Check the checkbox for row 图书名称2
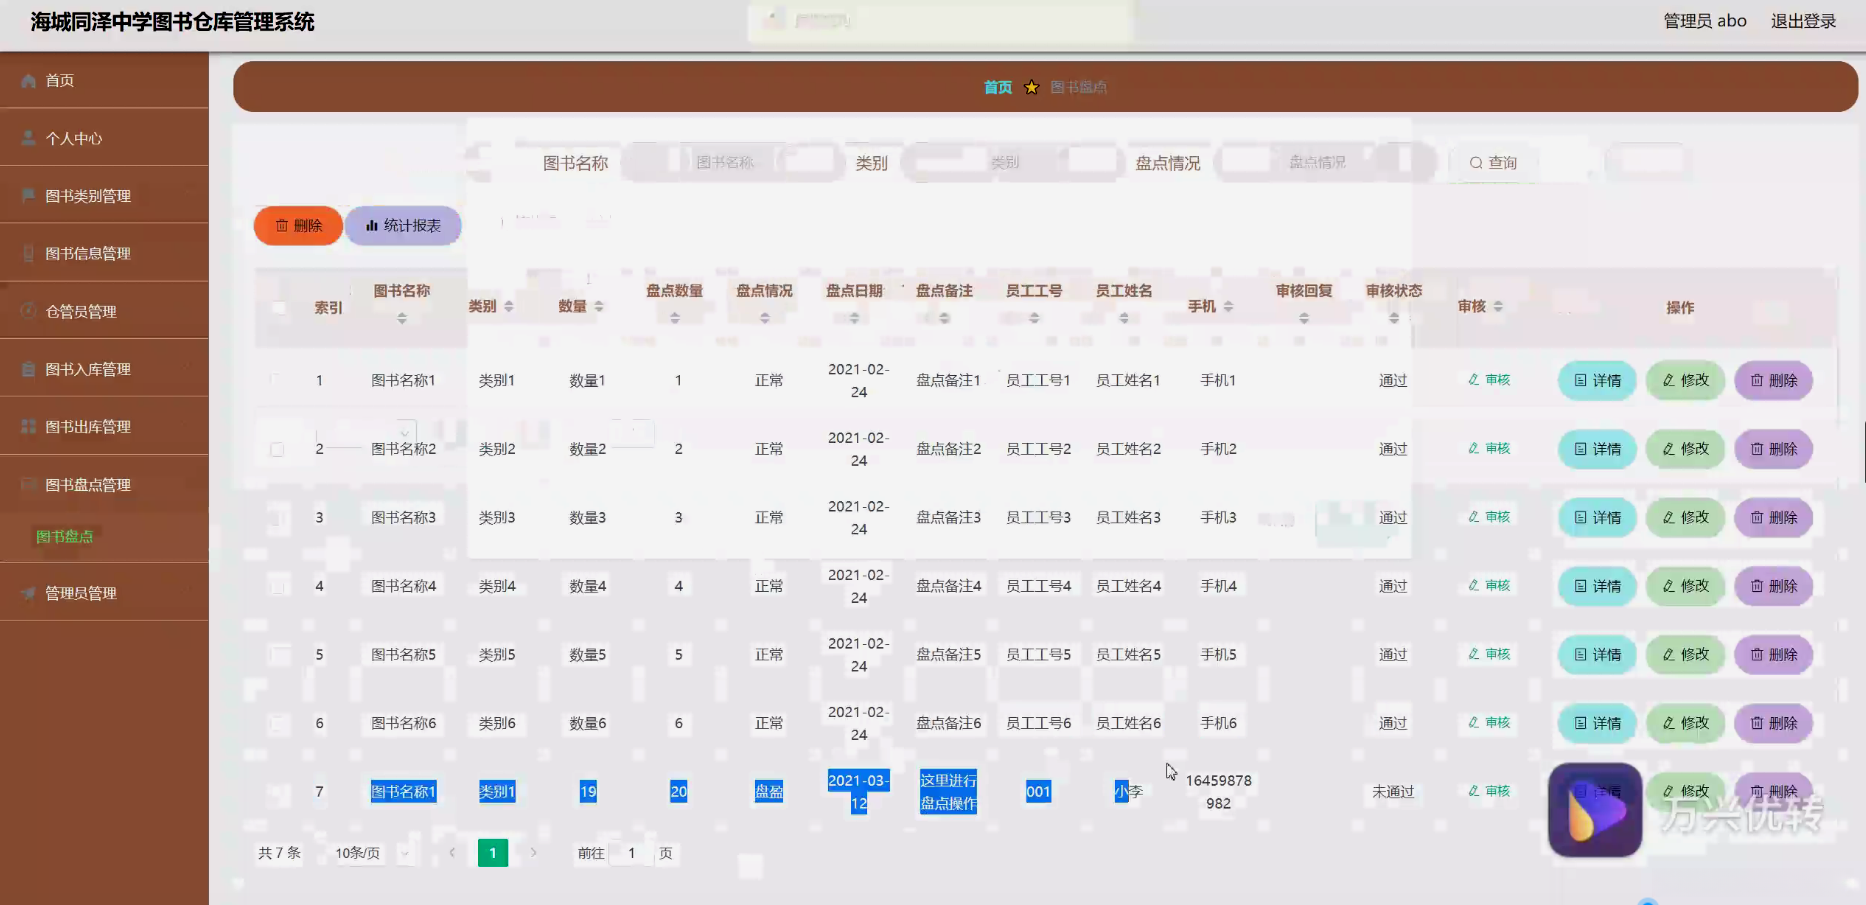The height and width of the screenshot is (905, 1866). [x=277, y=449]
